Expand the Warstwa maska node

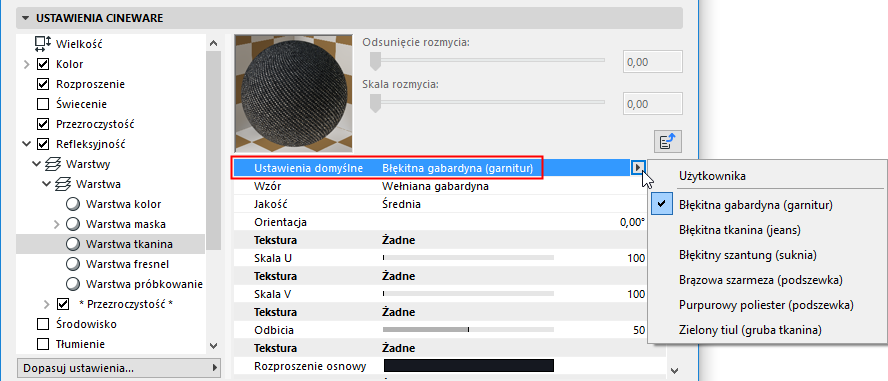(57, 224)
